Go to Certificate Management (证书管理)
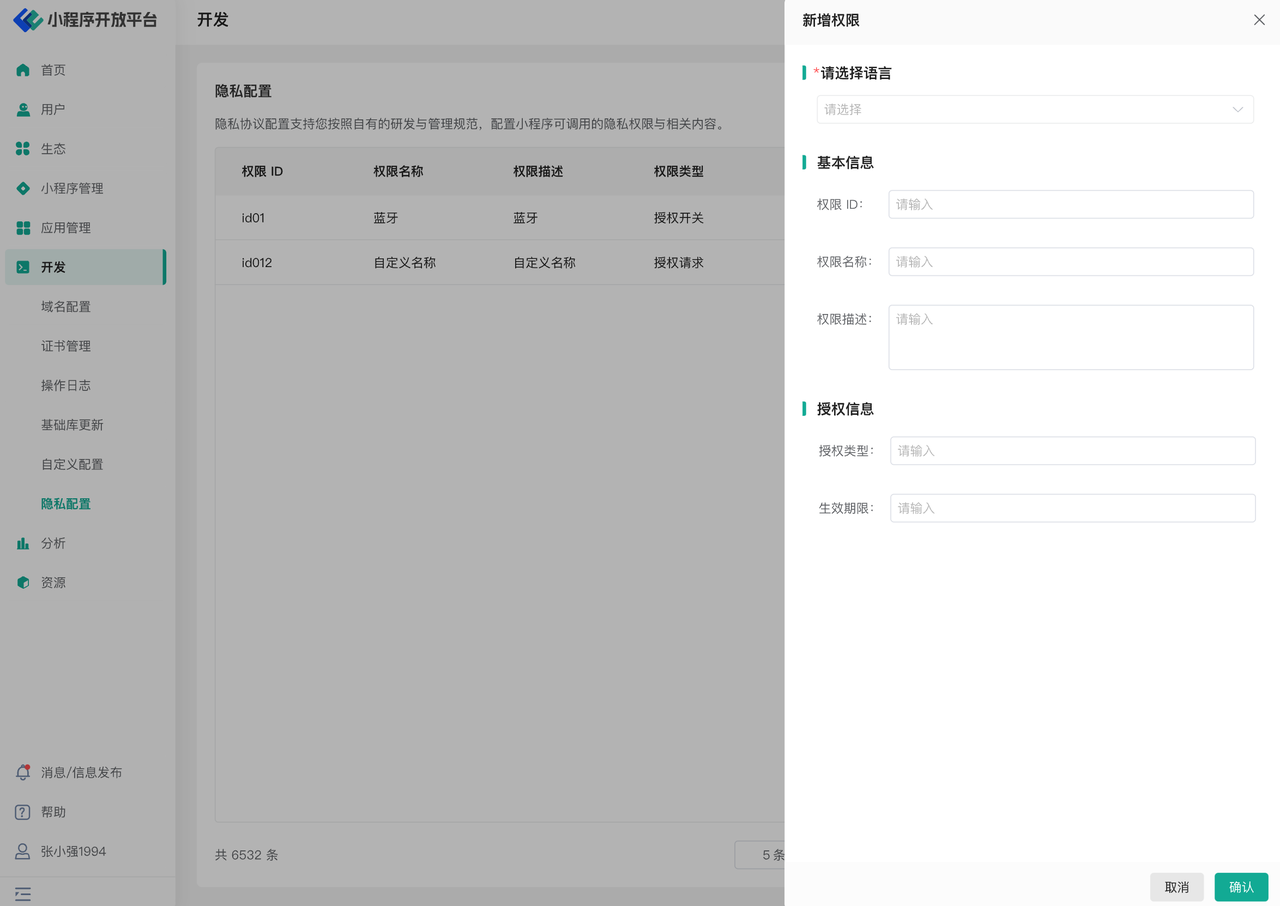 (66, 346)
